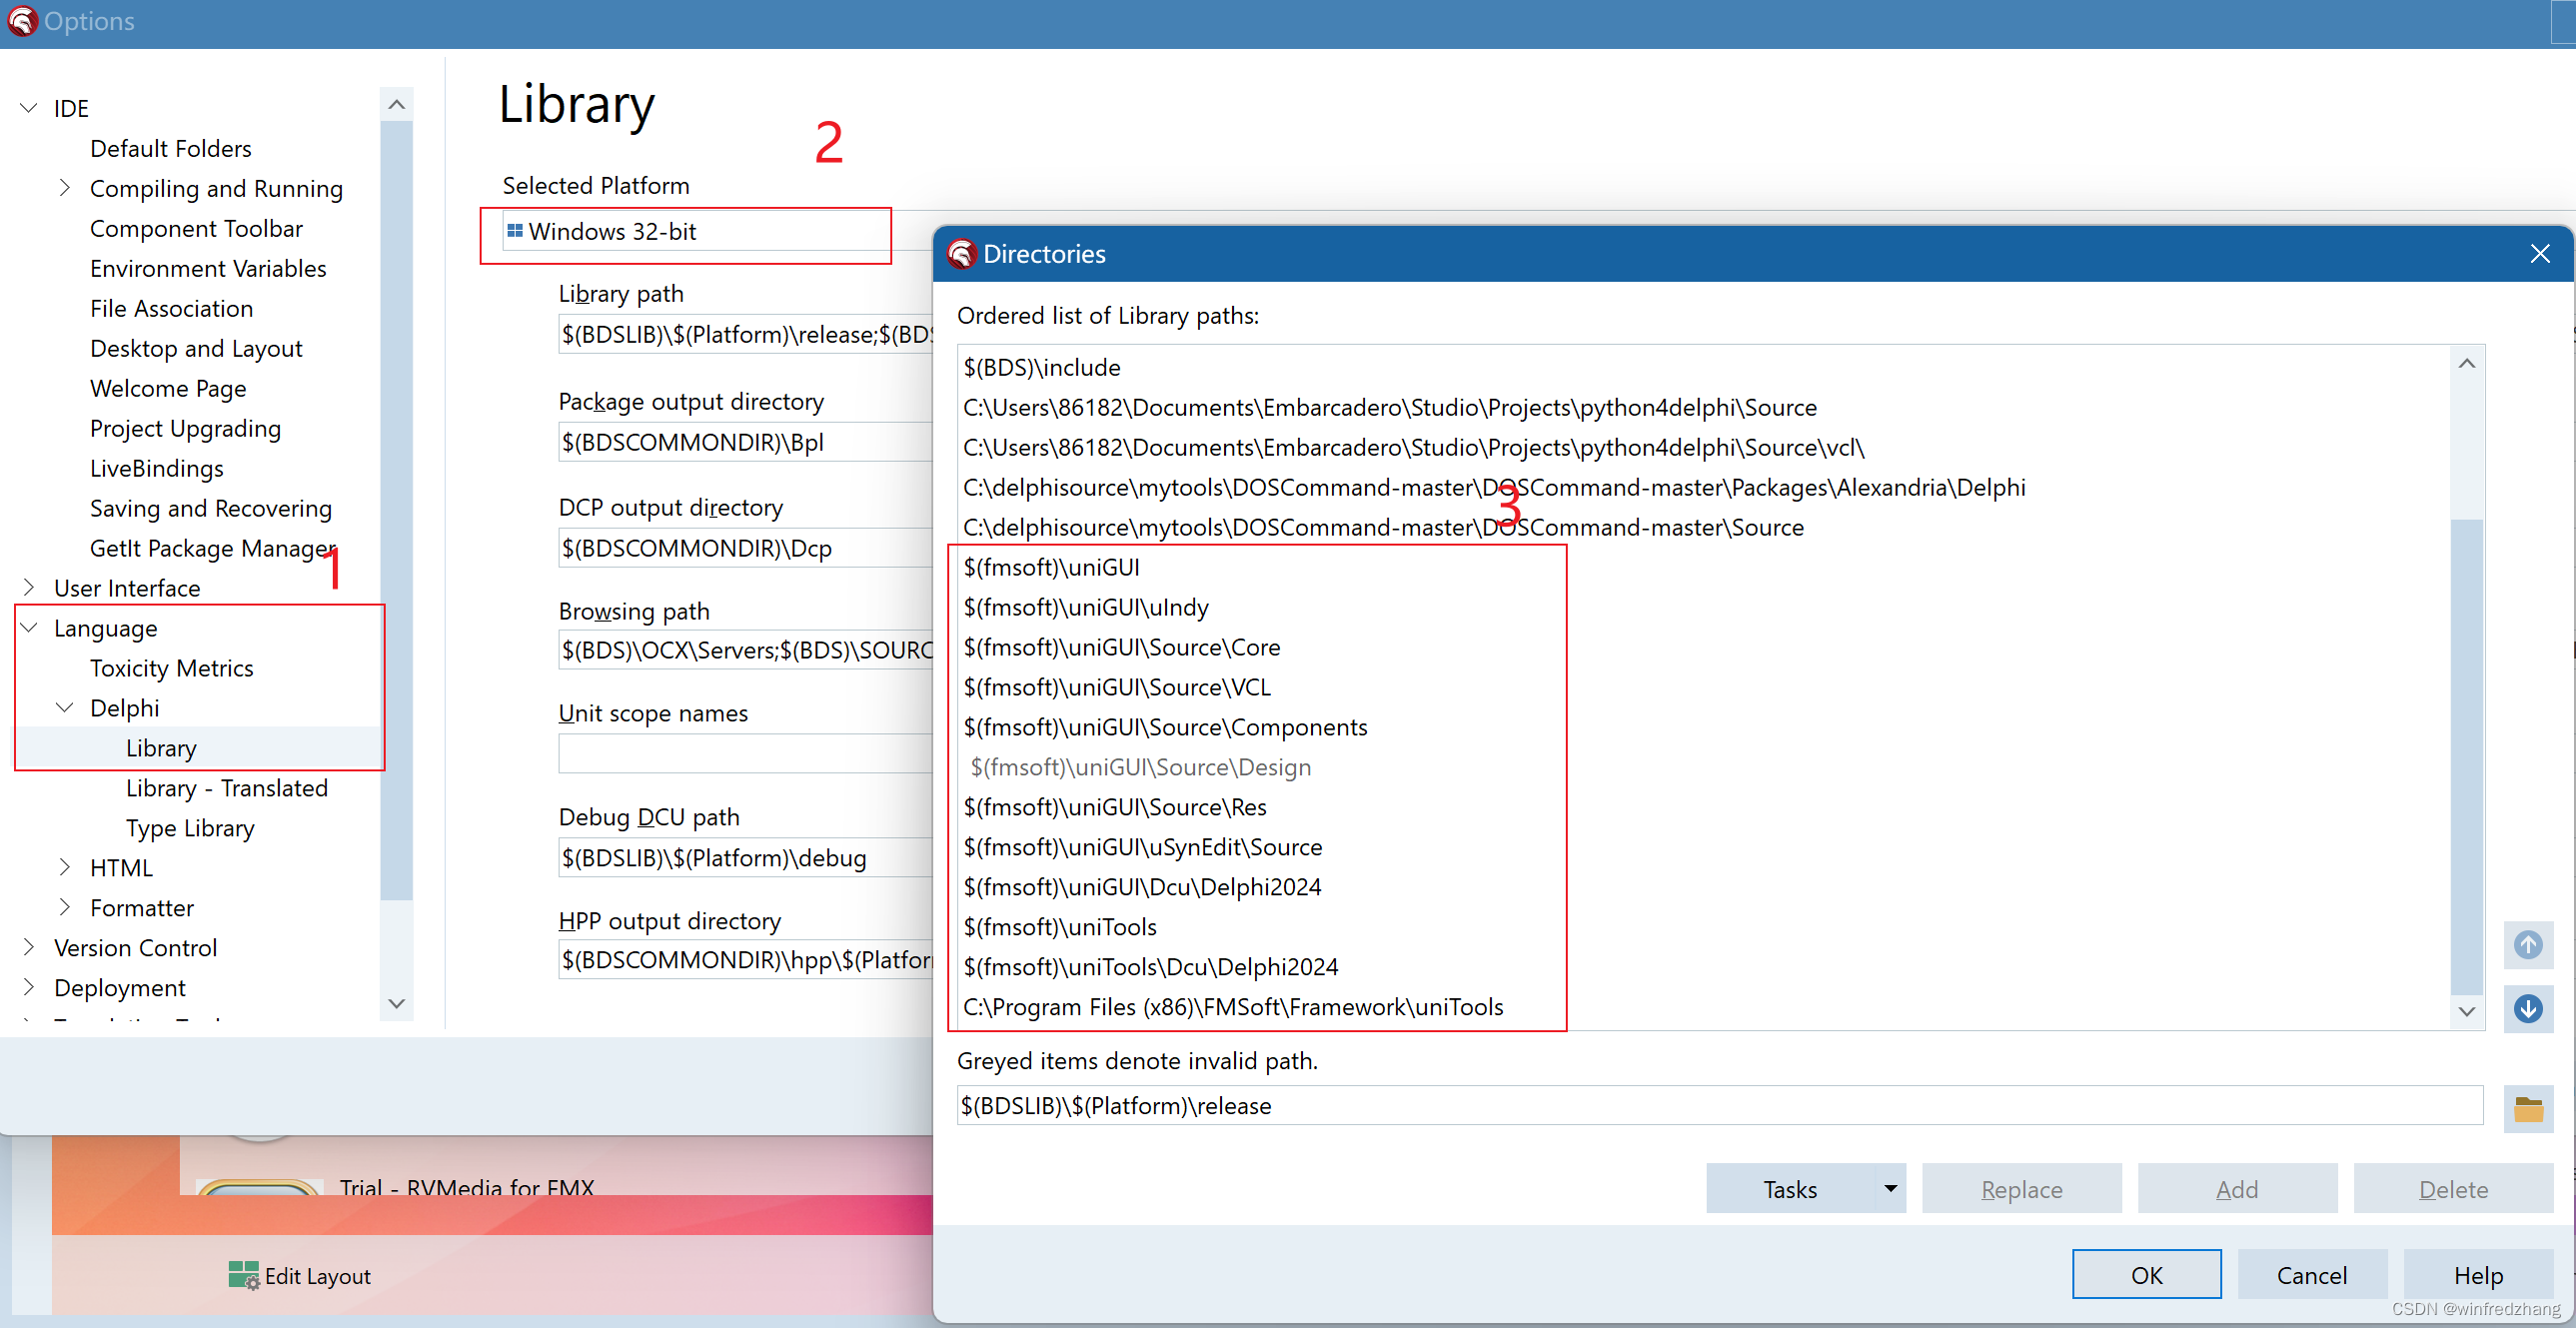Expand Compiling and Running node
Viewport: 2576px width, 1328px height.
pyautogui.click(x=65, y=188)
